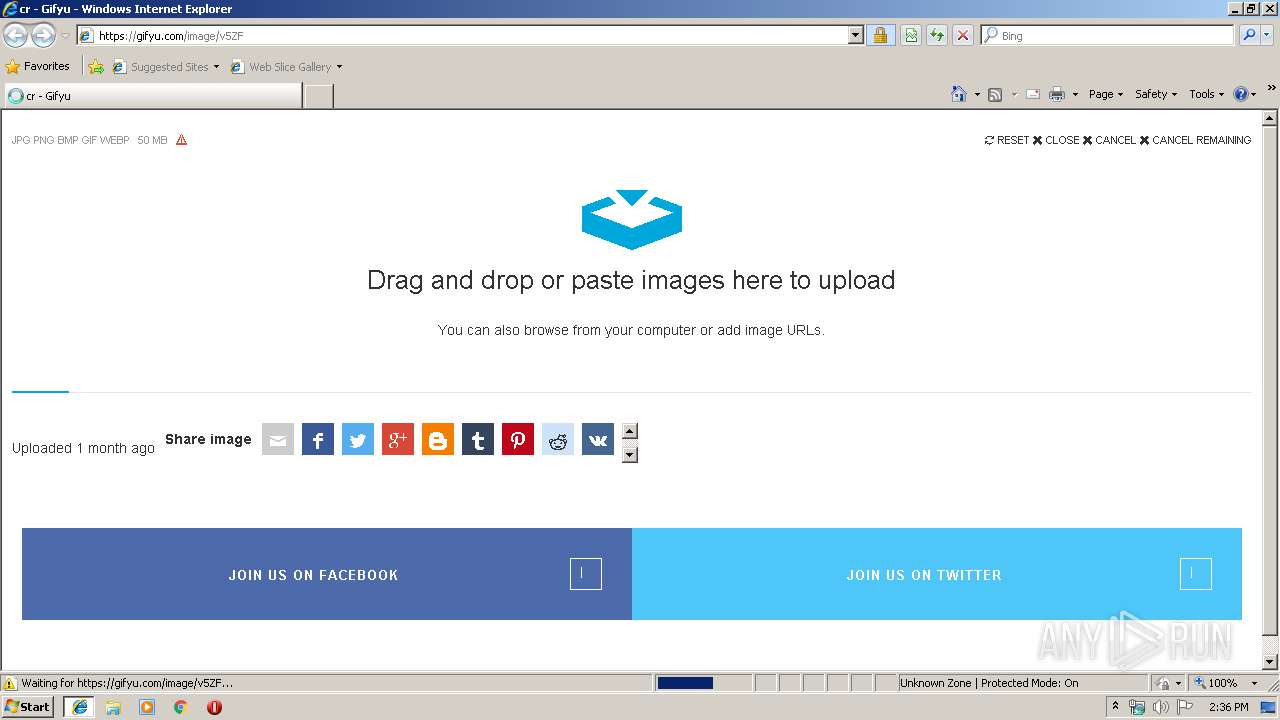Open the zoom level 100% dropdown

click(x=1254, y=683)
